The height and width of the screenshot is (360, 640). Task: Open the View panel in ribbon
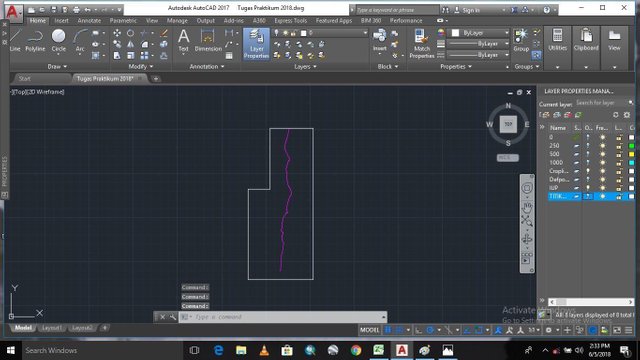pyautogui.click(x=614, y=41)
